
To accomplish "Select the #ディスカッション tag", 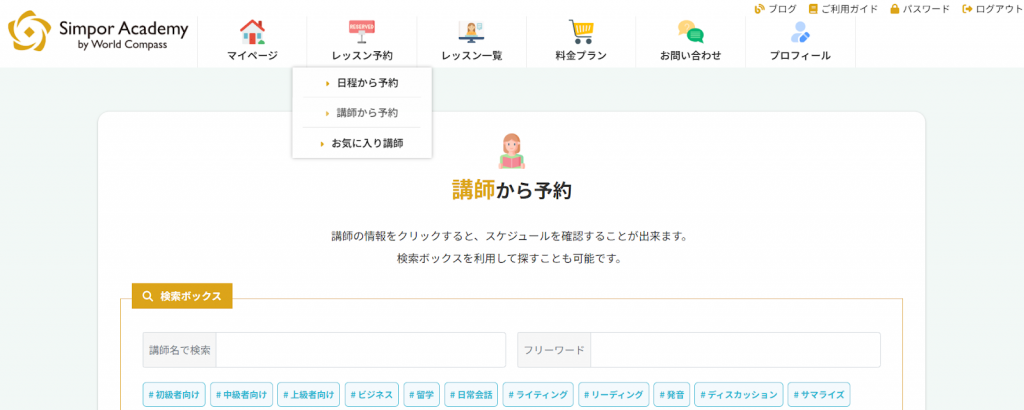I will tap(738, 395).
